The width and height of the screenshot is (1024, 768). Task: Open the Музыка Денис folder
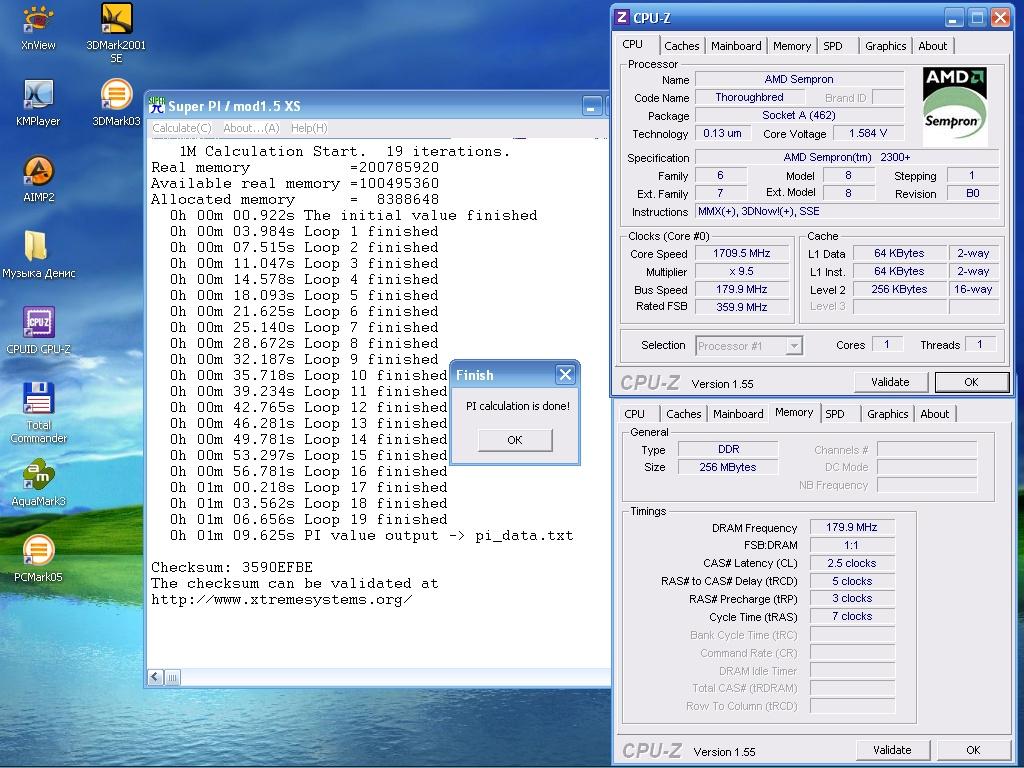click(x=38, y=255)
